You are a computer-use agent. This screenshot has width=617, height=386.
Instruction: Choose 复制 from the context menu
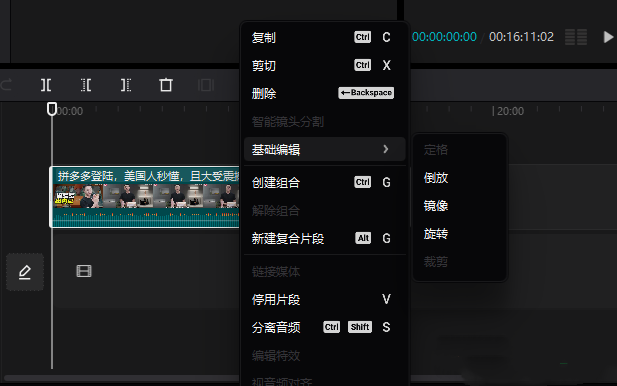click(x=325, y=37)
